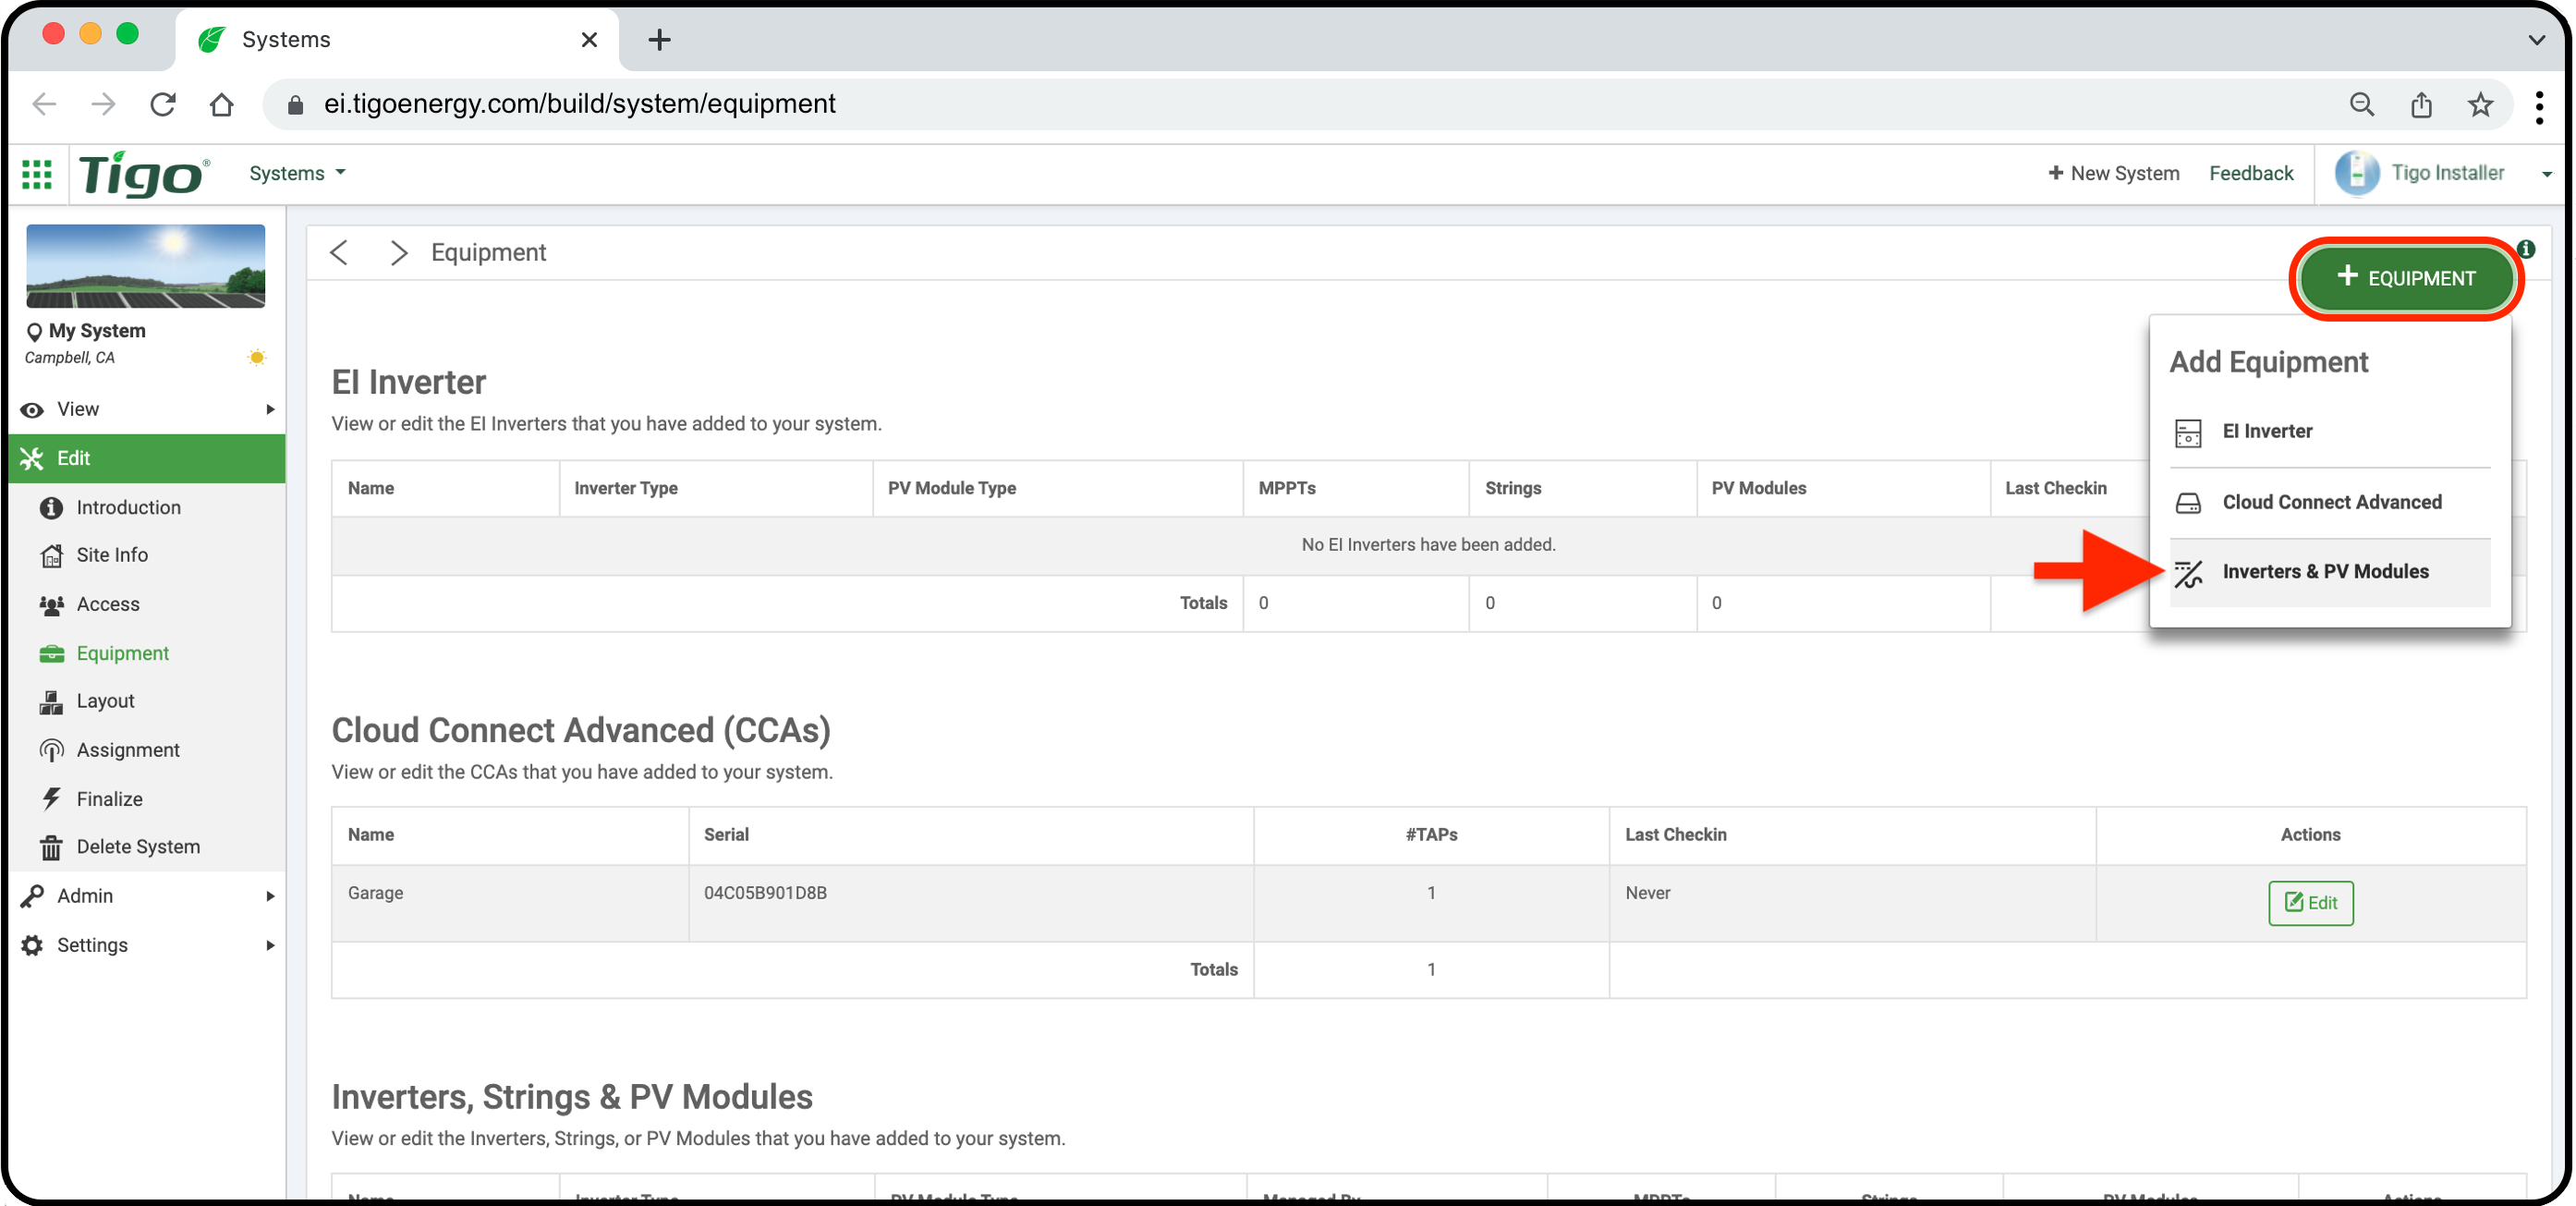Image resolution: width=2576 pixels, height=1206 pixels.
Task: Go to browser home page
Action: (222, 104)
